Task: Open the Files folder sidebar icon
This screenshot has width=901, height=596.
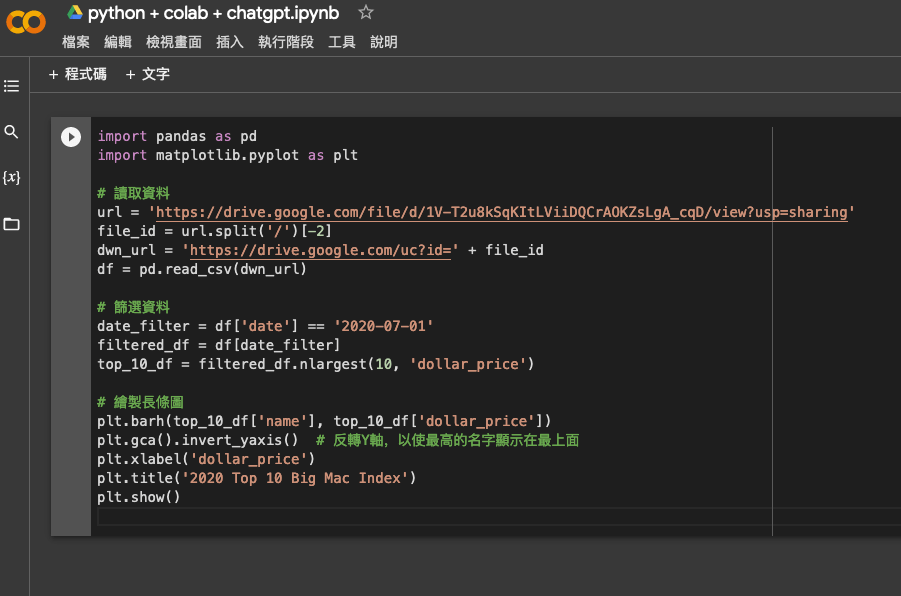Action: 11,224
